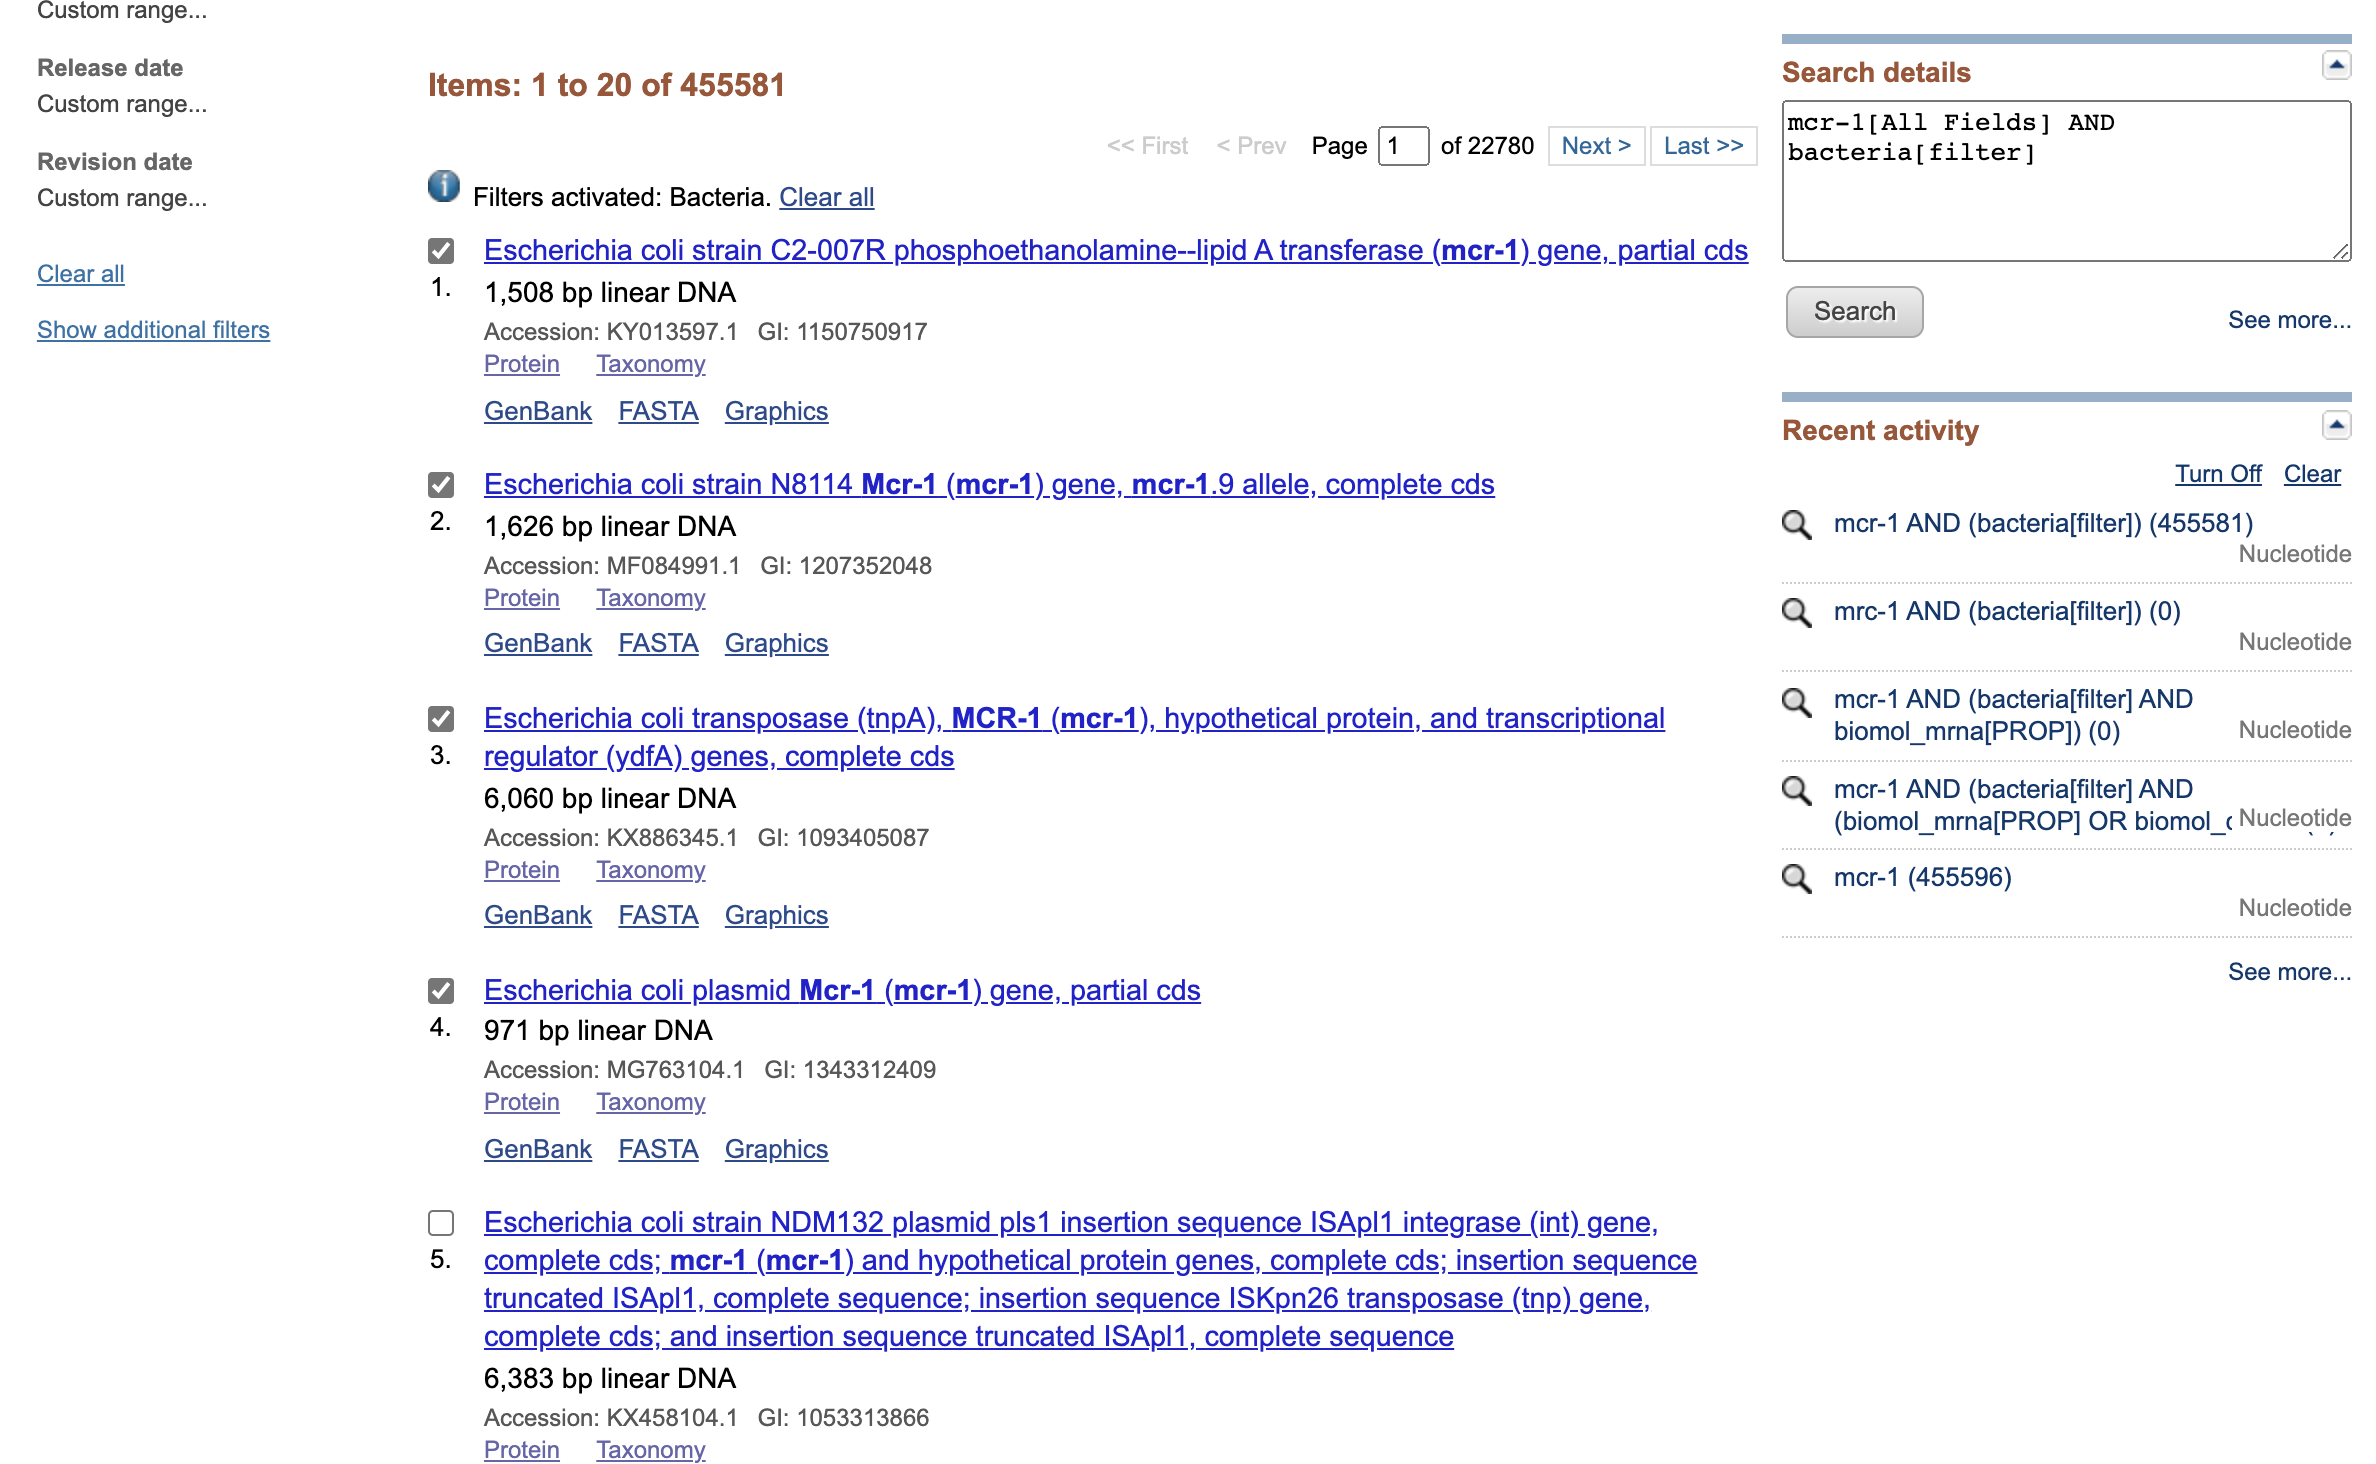Click magnifier icon for mcr-1 (455581) search
The image size is (2376, 1464).
1797,524
